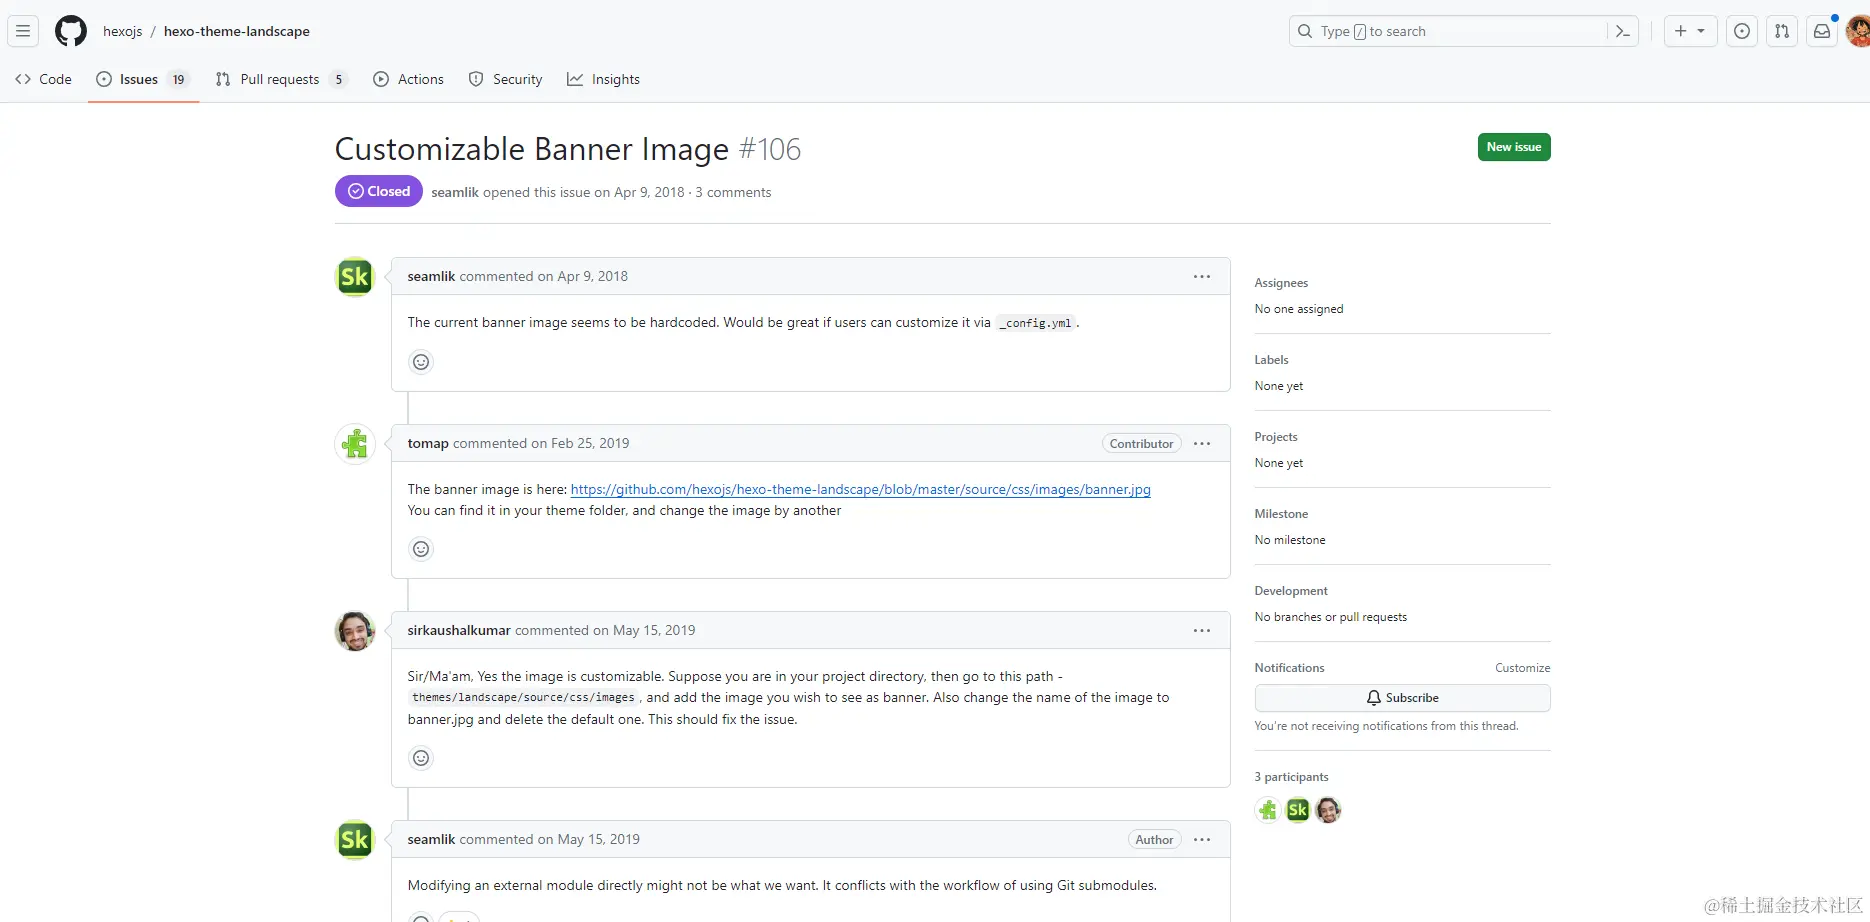Open options menu for tomap's comment
The width and height of the screenshot is (1870, 922).
pyautogui.click(x=1202, y=443)
